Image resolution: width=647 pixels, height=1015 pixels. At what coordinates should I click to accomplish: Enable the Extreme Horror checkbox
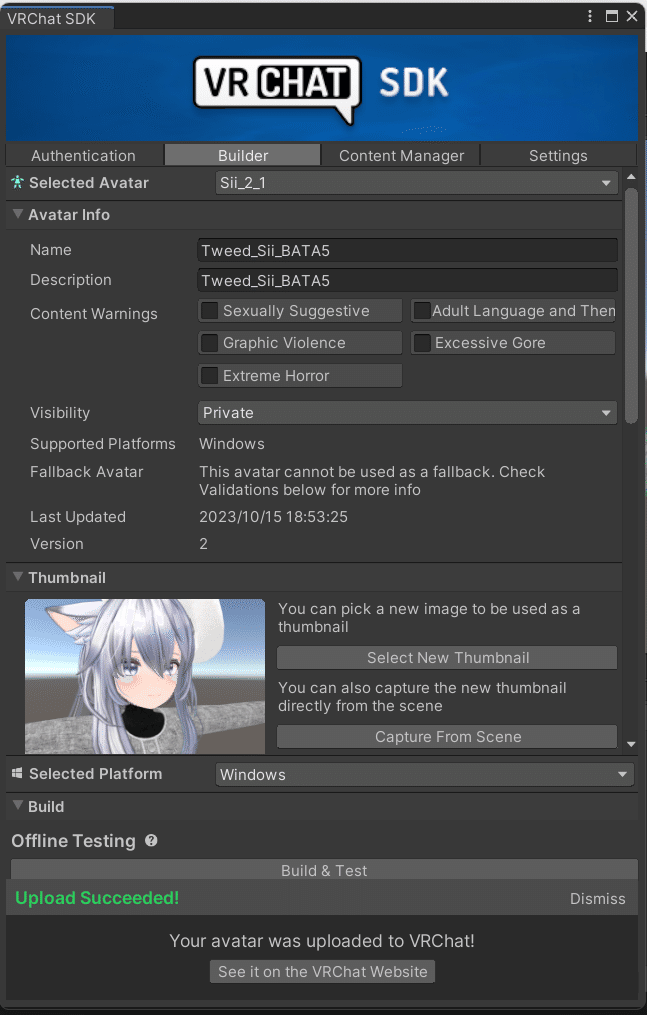(x=210, y=375)
